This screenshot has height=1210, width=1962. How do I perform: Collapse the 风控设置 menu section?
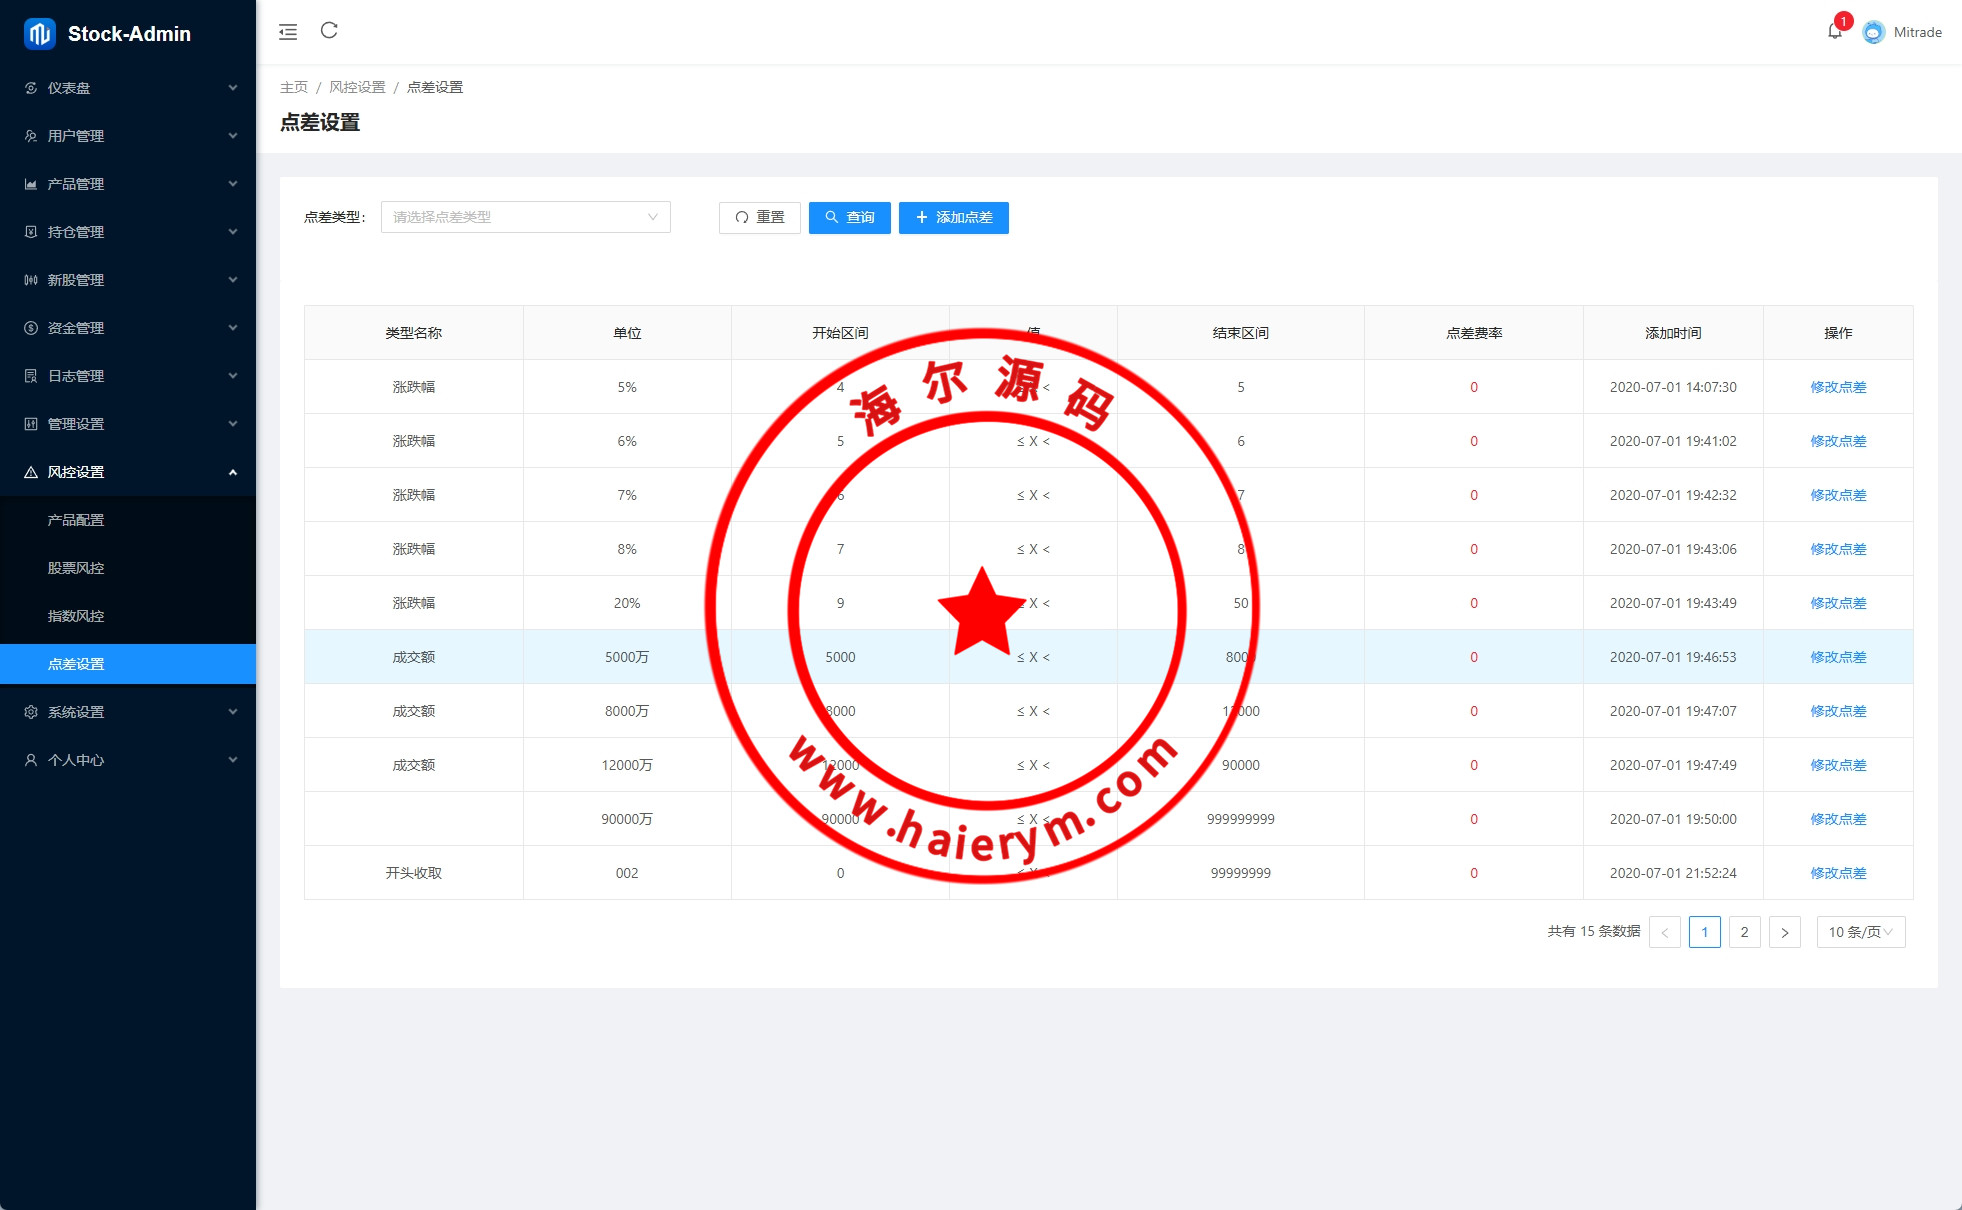click(x=128, y=472)
